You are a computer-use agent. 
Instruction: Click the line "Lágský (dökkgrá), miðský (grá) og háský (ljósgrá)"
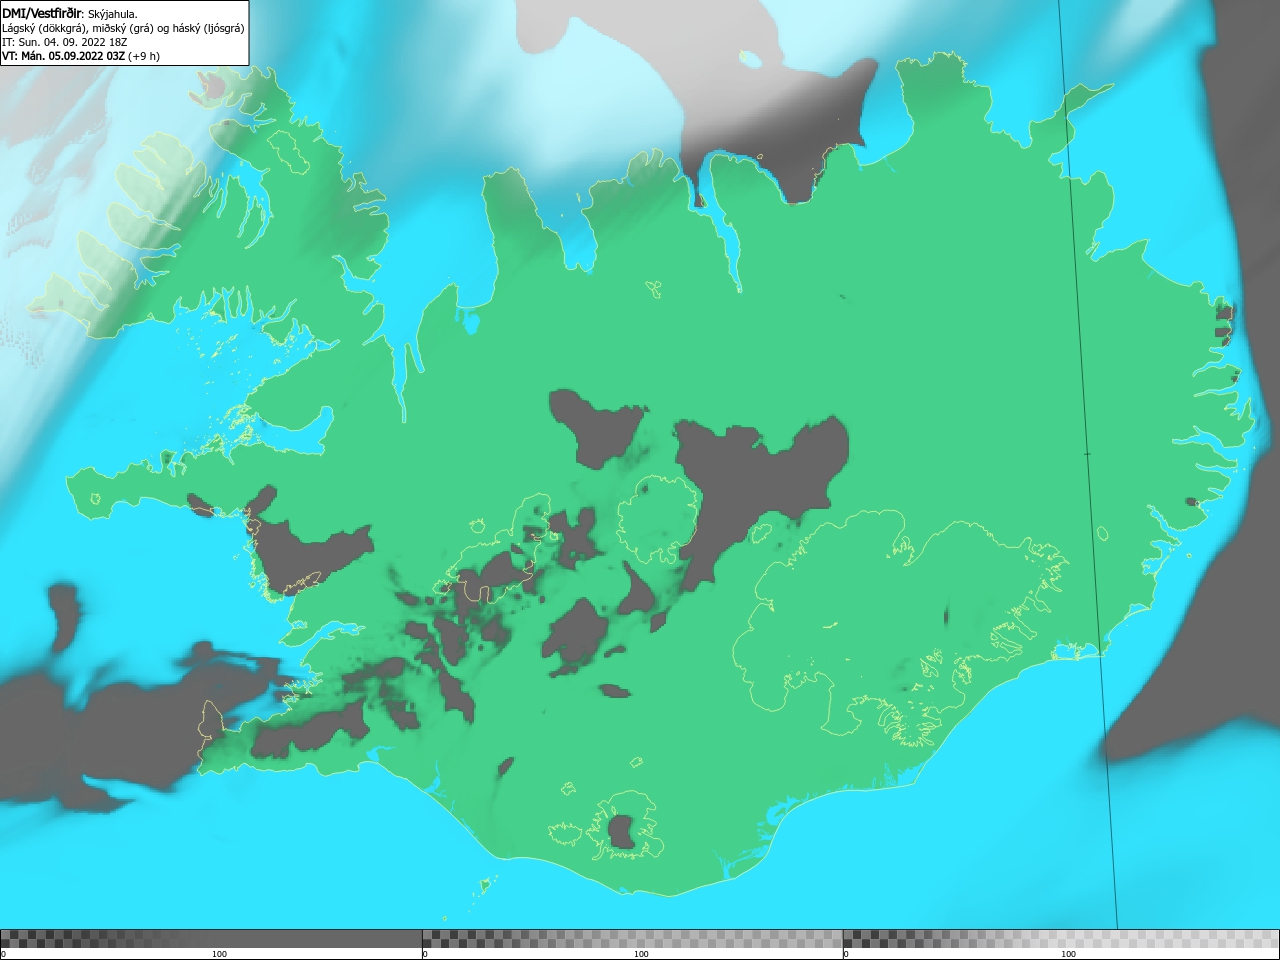point(123,28)
